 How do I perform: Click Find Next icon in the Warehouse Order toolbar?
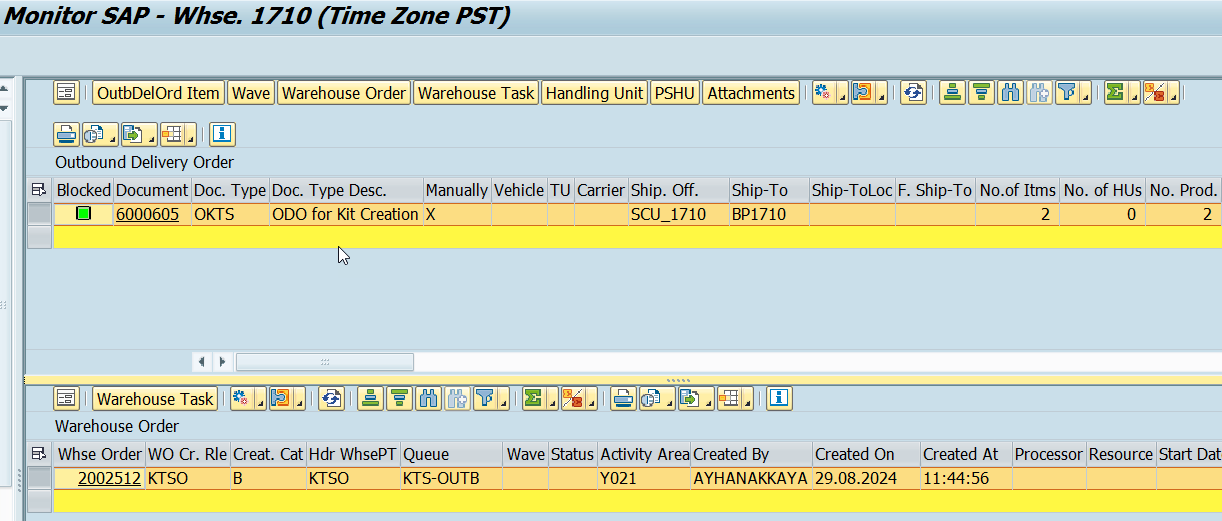(458, 398)
